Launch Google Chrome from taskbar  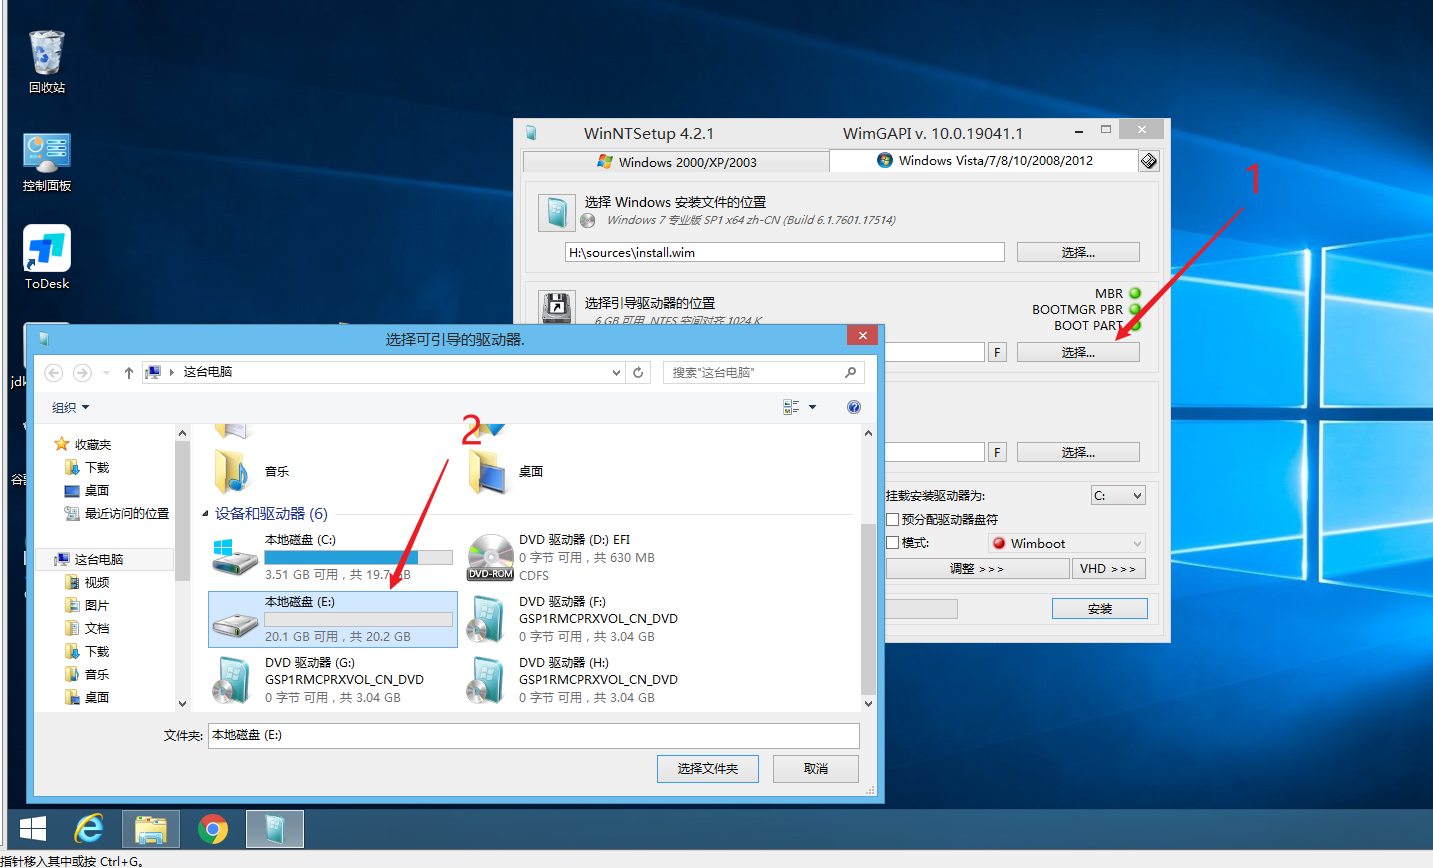[x=212, y=829]
